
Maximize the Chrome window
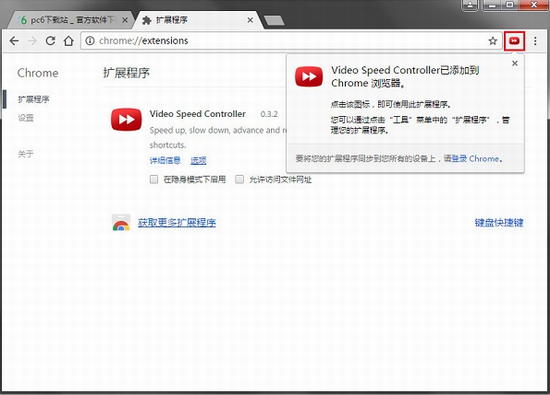(510, 5)
